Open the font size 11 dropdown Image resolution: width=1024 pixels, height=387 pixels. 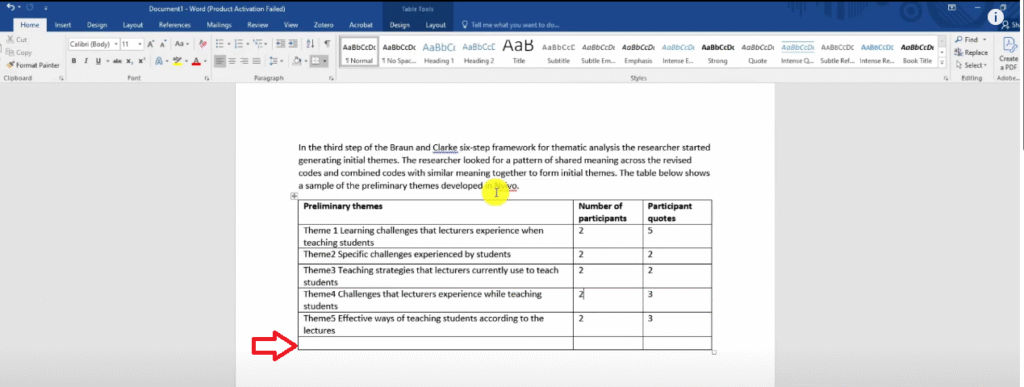coord(140,44)
